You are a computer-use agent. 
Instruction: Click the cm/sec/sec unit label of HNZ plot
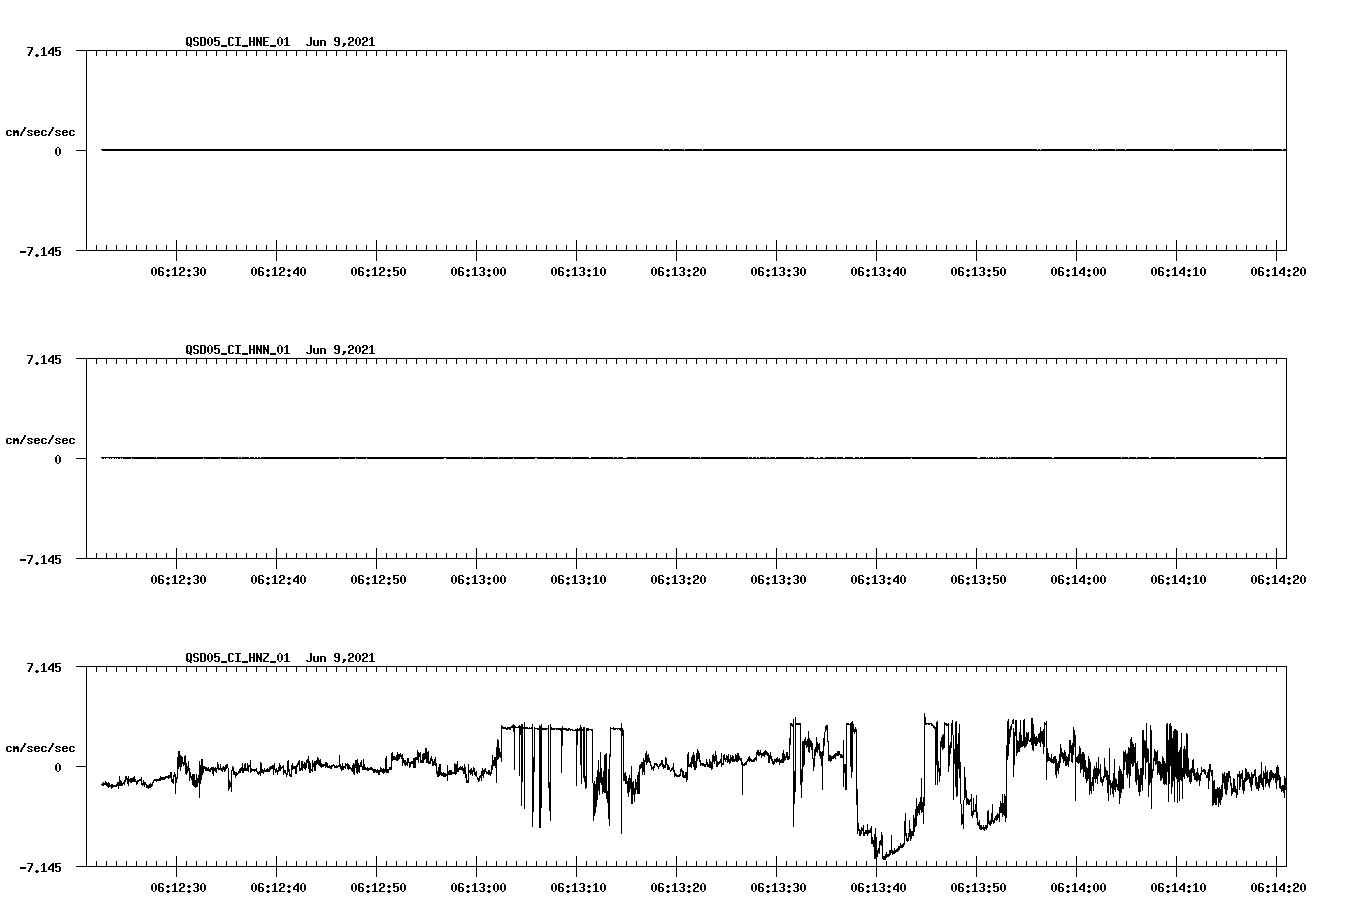pyautogui.click(x=40, y=748)
